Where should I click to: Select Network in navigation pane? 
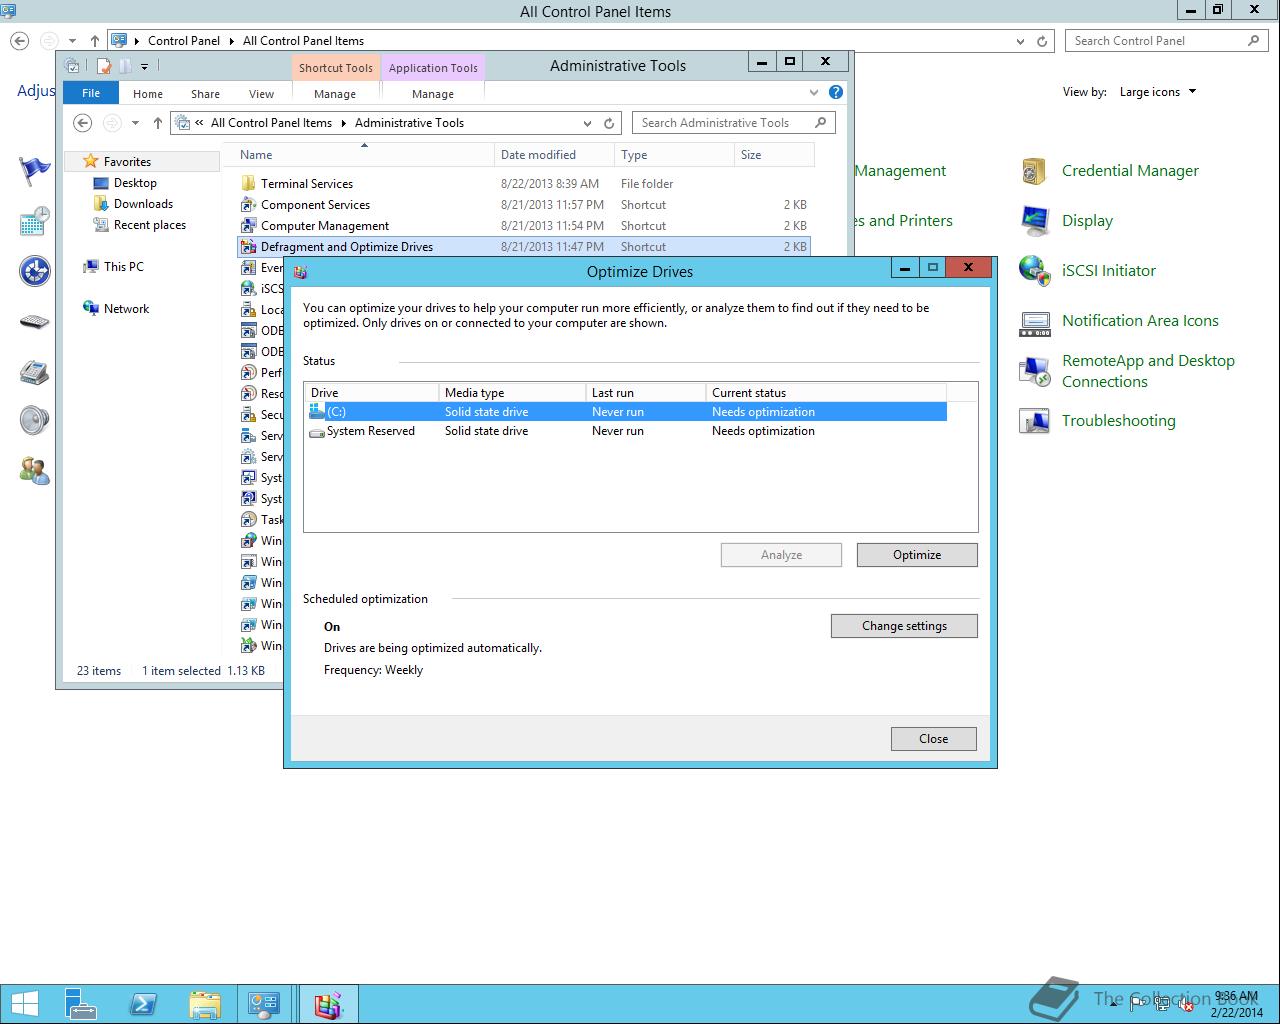tap(126, 309)
